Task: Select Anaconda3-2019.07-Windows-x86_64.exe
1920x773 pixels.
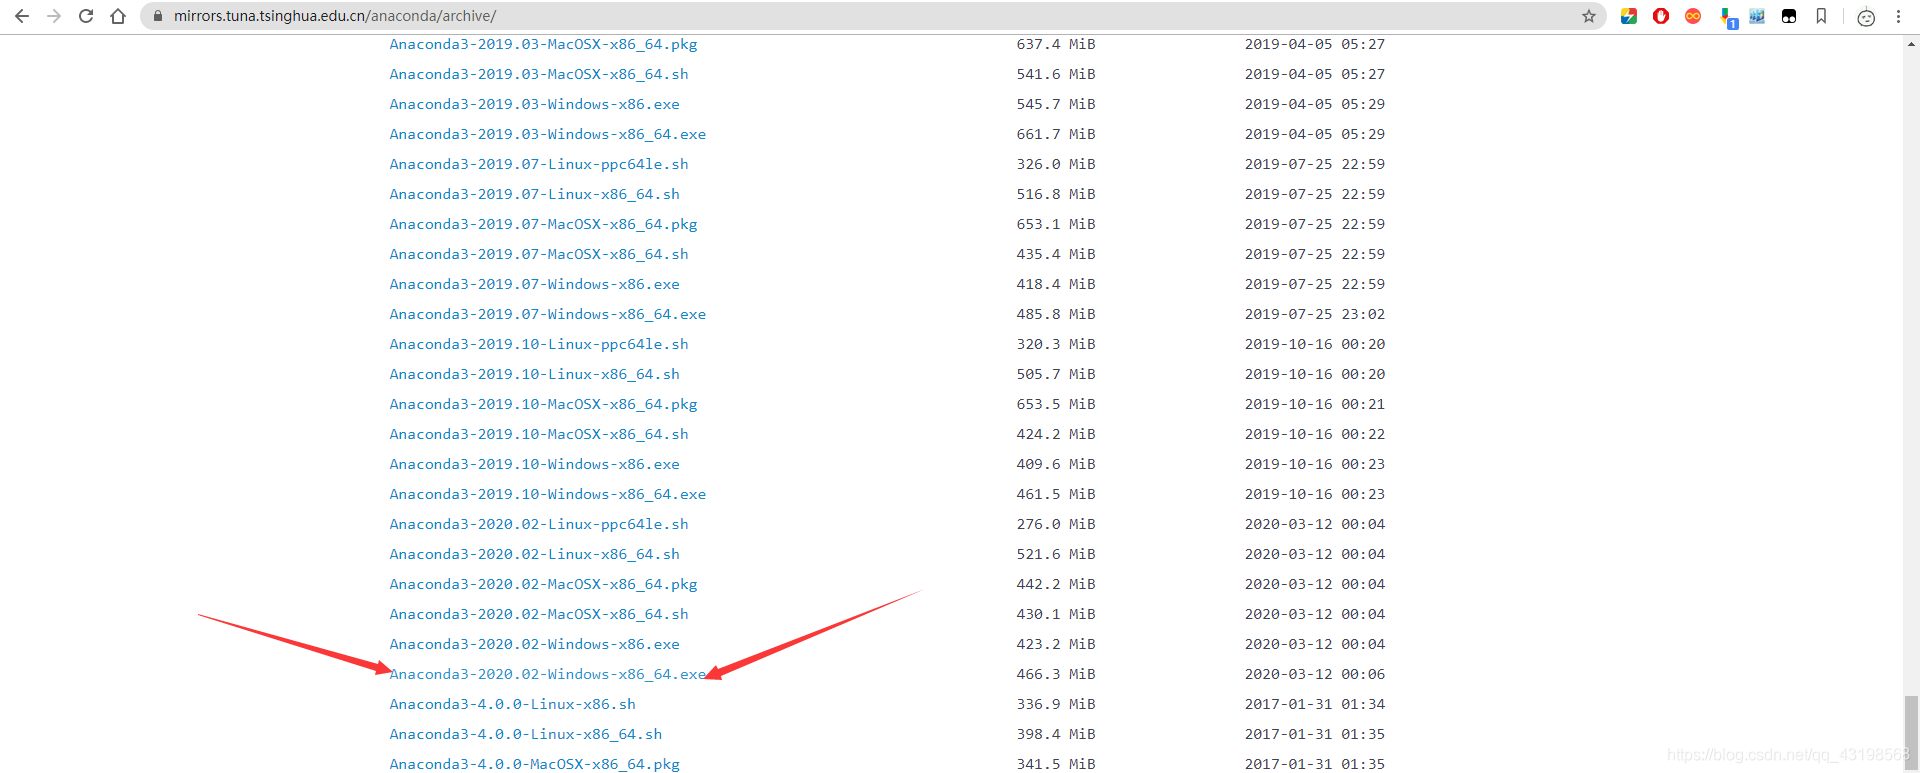Action: click(547, 314)
